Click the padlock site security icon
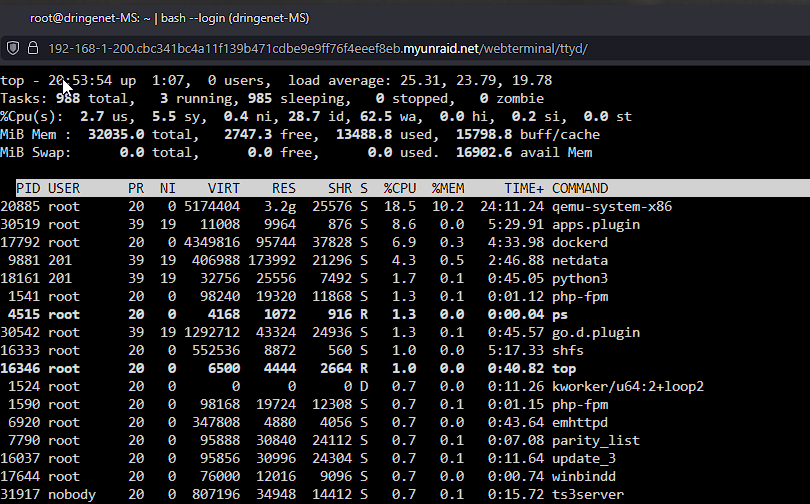Image resolution: width=810 pixels, height=504 pixels. click(33, 49)
